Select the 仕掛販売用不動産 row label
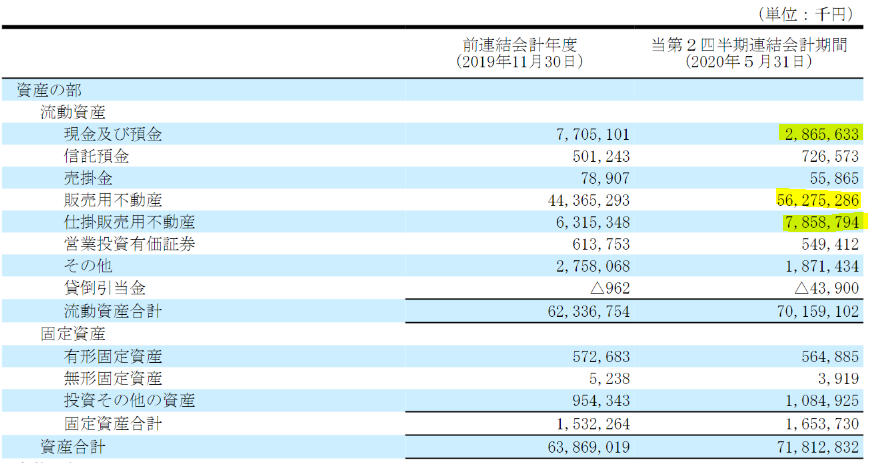 click(x=129, y=223)
